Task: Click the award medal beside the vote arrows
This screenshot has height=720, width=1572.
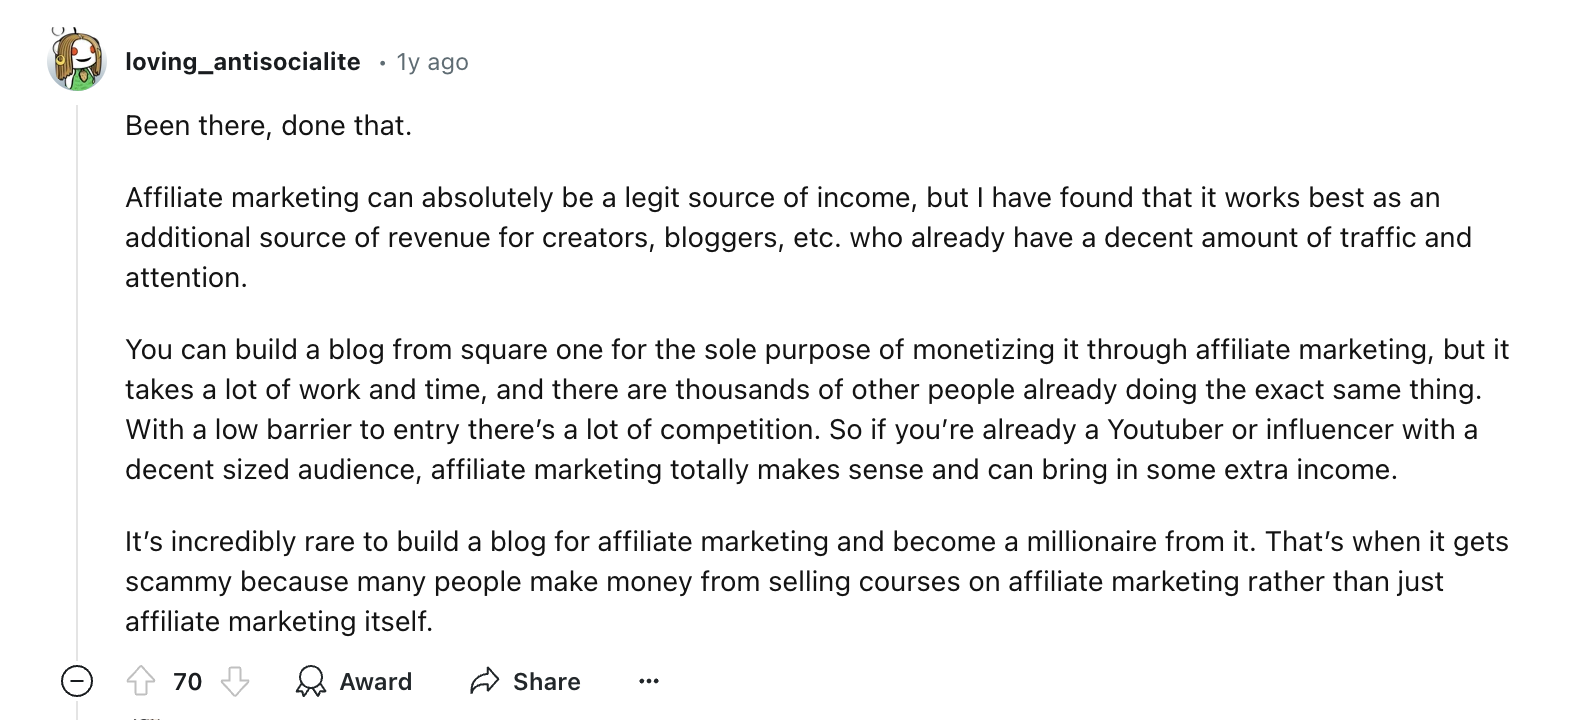Action: 310,681
